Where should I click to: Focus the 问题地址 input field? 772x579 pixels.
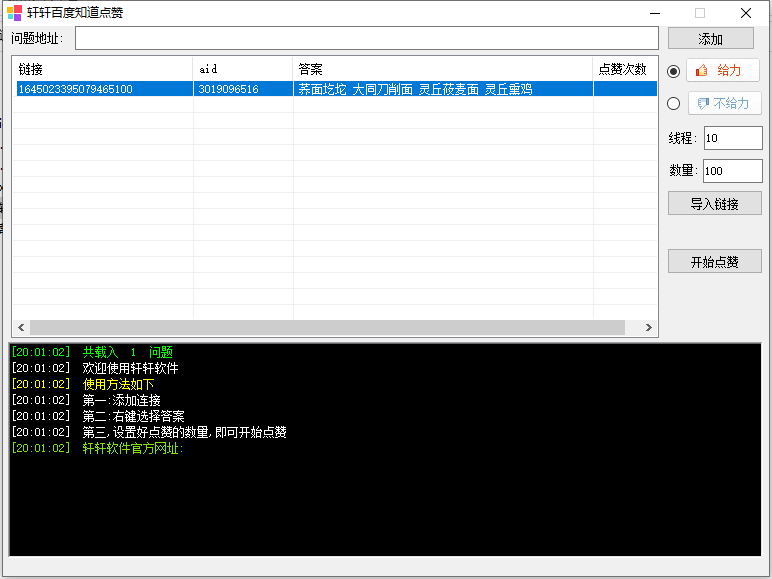click(x=367, y=38)
